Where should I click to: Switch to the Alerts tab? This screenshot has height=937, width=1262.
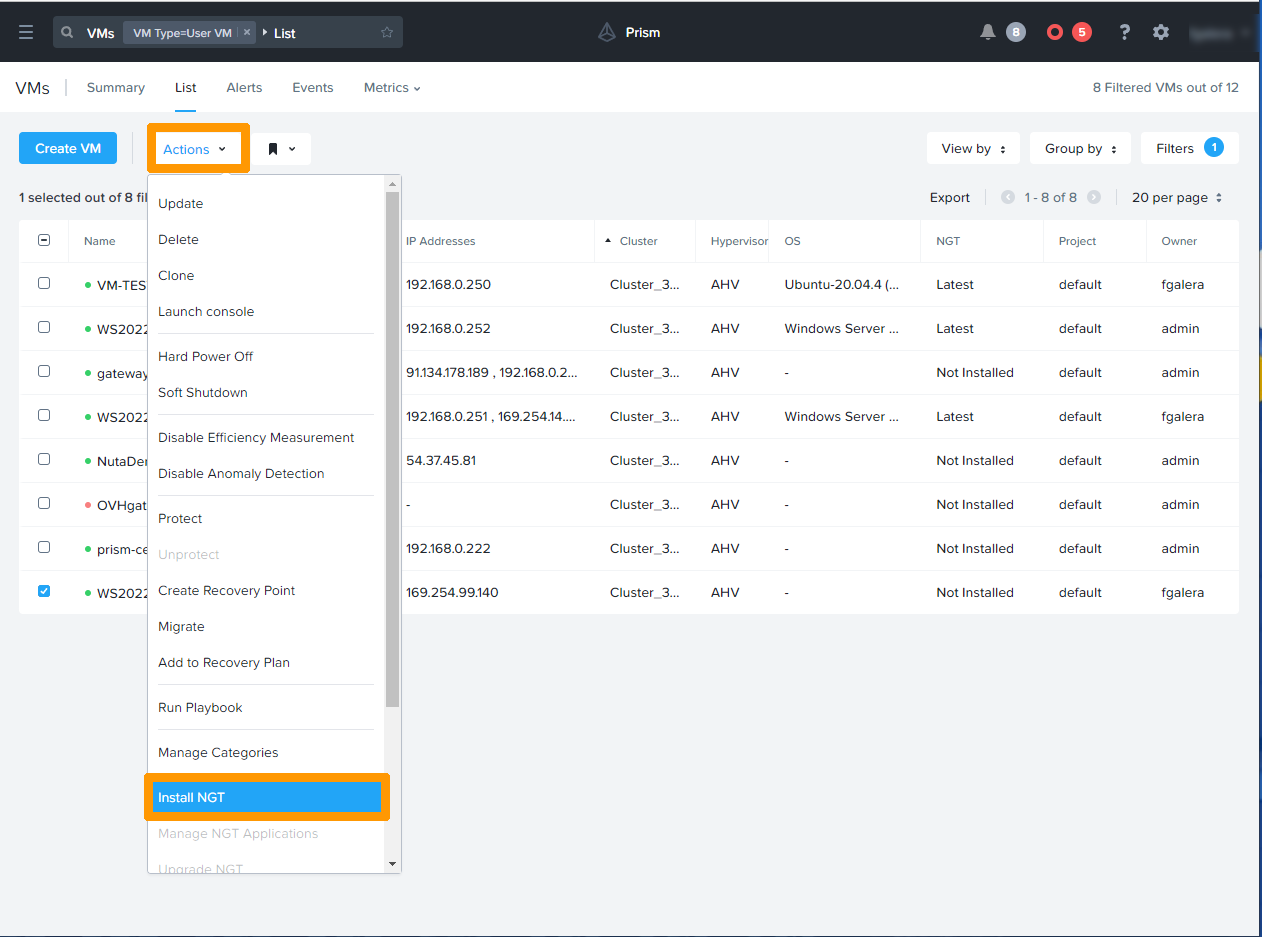pyautogui.click(x=244, y=88)
